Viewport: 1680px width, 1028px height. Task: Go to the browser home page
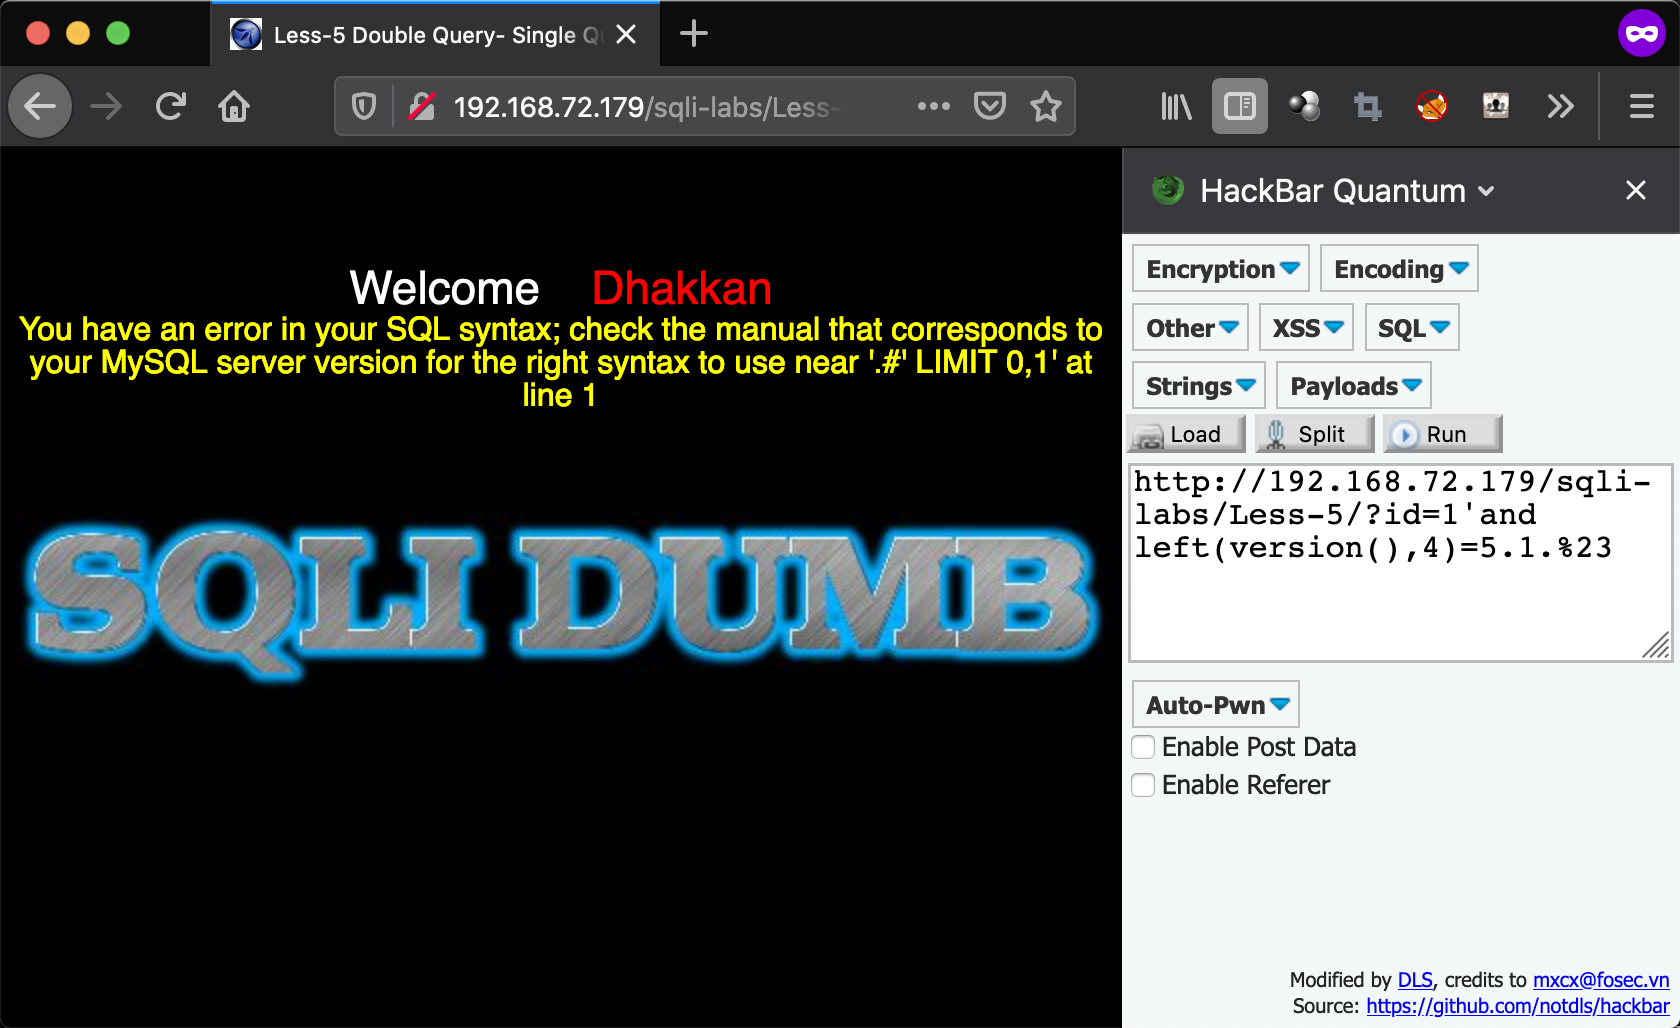pyautogui.click(x=234, y=106)
